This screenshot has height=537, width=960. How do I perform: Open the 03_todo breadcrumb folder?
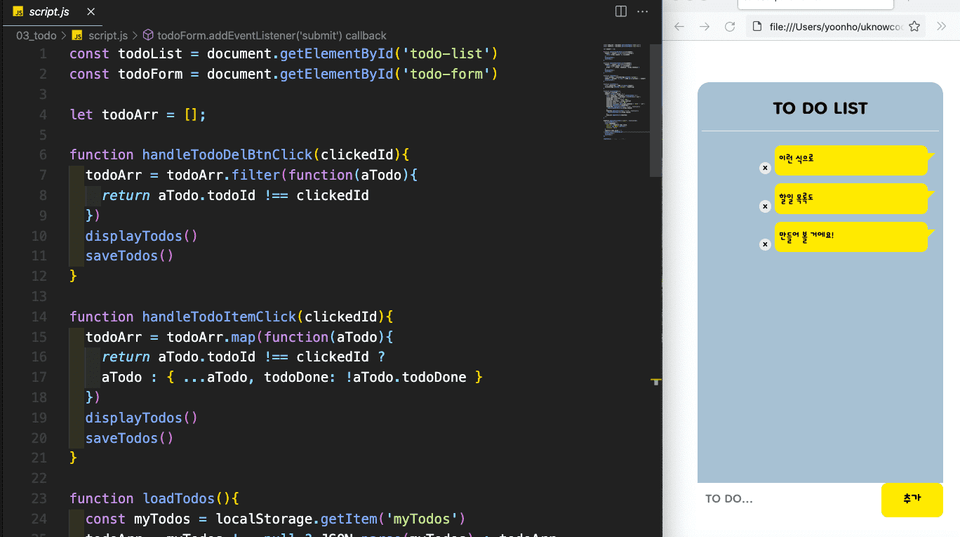(x=36, y=36)
